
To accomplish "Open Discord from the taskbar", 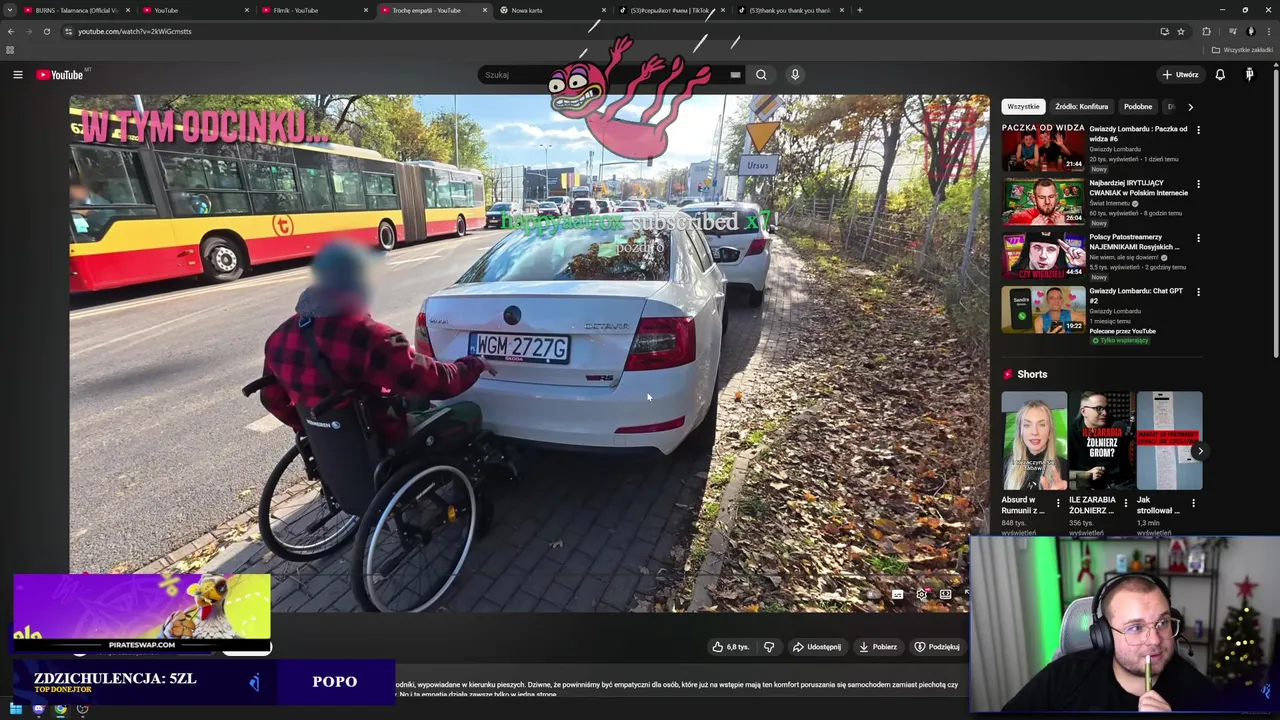I will [x=38, y=709].
